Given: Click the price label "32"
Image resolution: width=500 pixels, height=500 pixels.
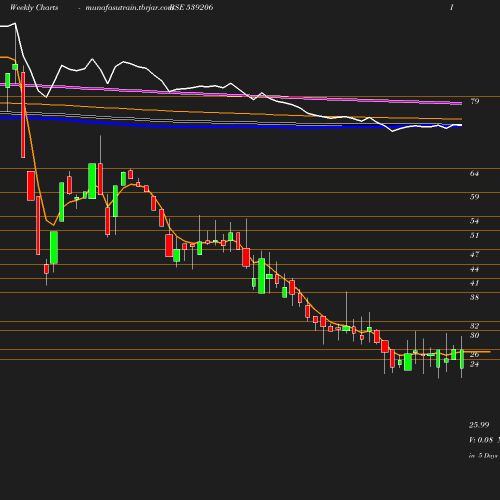Looking at the screenshot, I should (474, 326).
